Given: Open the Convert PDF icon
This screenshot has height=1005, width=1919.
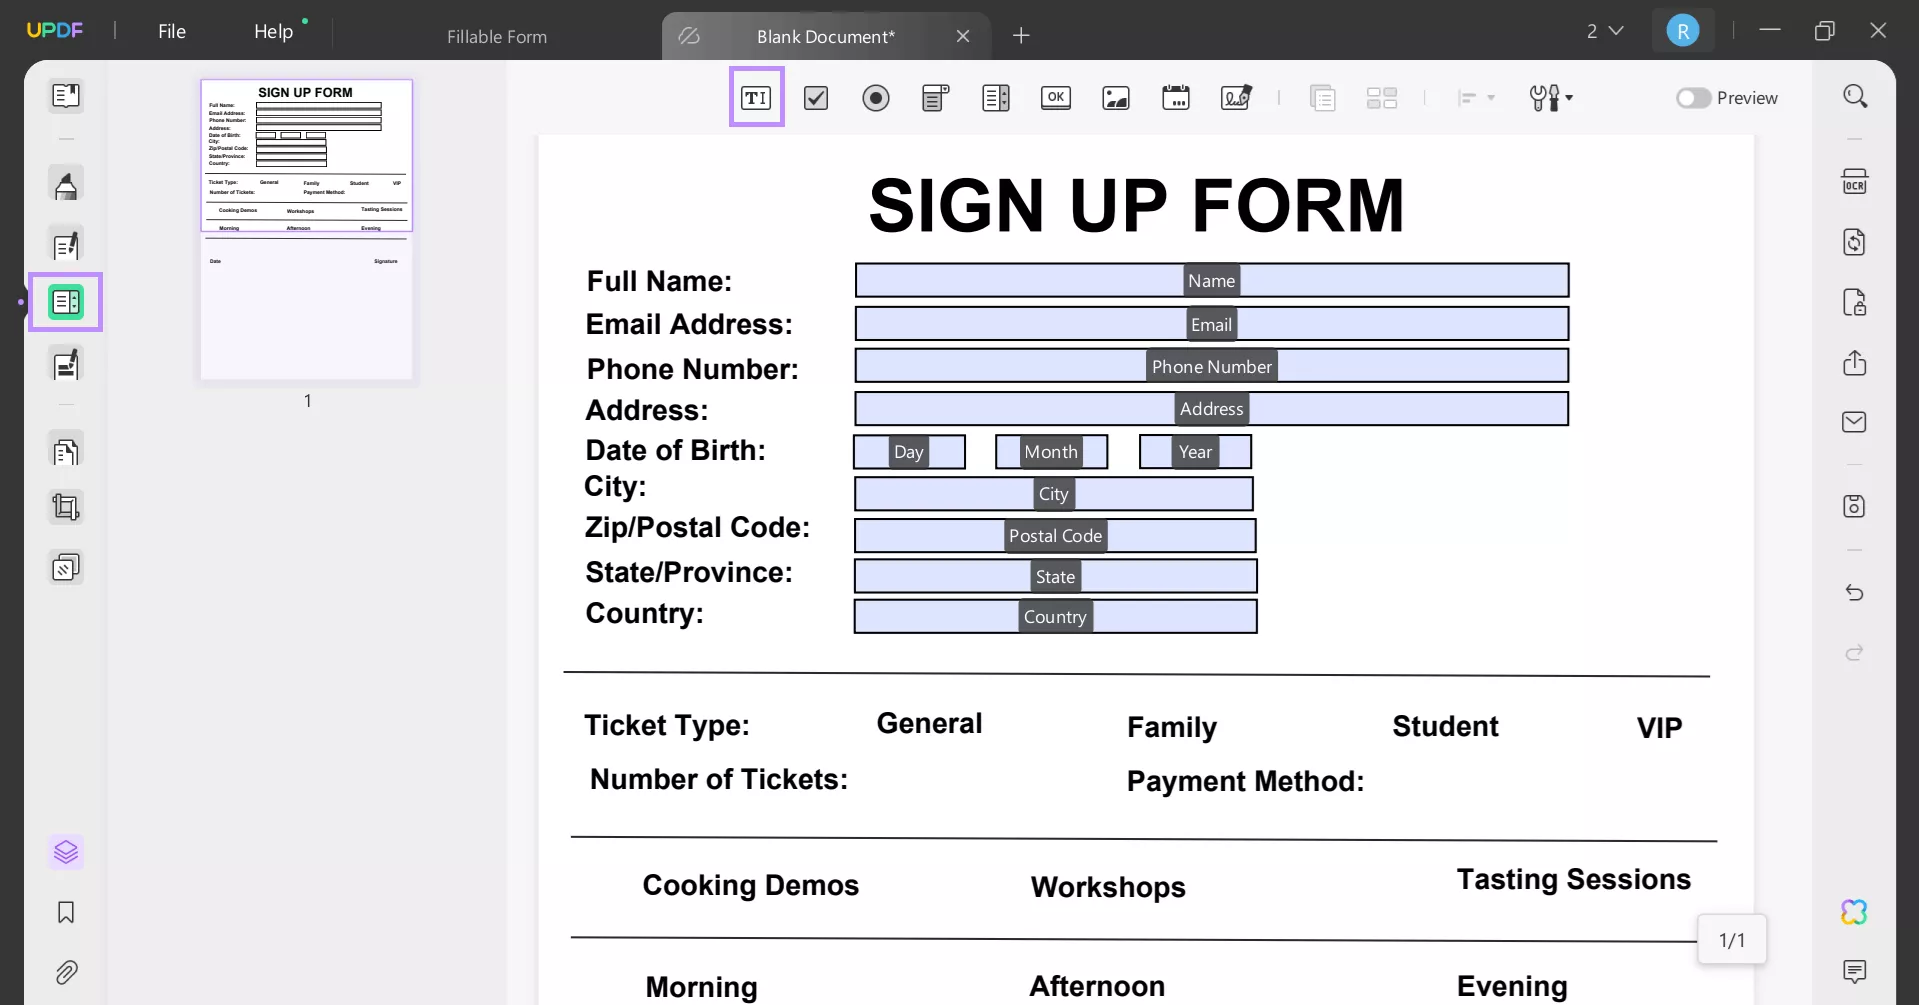Looking at the screenshot, I should tap(1854, 242).
